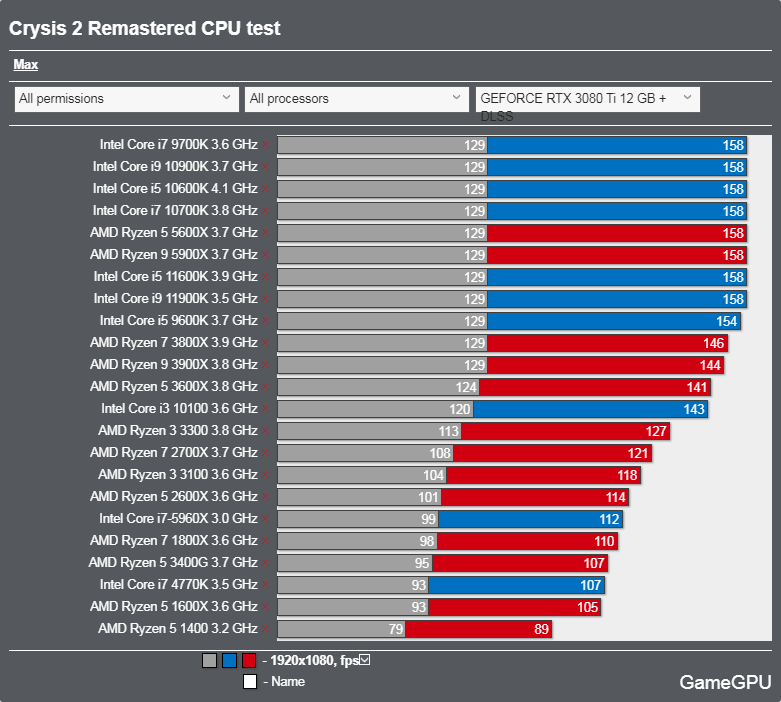Click red X next to Intel Core i3 10100

pos(265,409)
